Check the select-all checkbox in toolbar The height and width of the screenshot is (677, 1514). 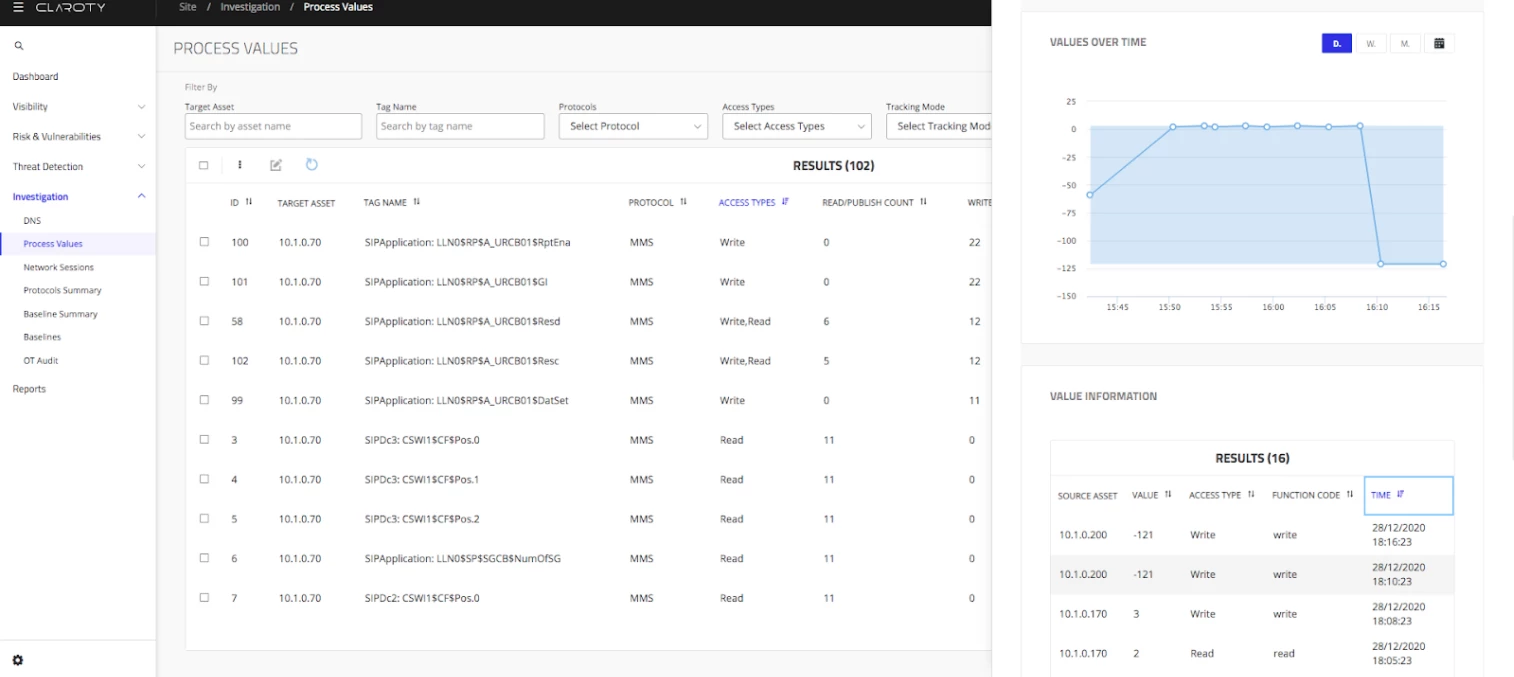pyautogui.click(x=204, y=165)
